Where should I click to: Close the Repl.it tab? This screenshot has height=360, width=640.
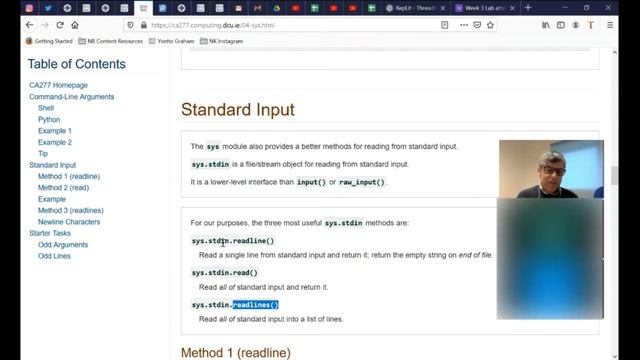click(x=443, y=8)
